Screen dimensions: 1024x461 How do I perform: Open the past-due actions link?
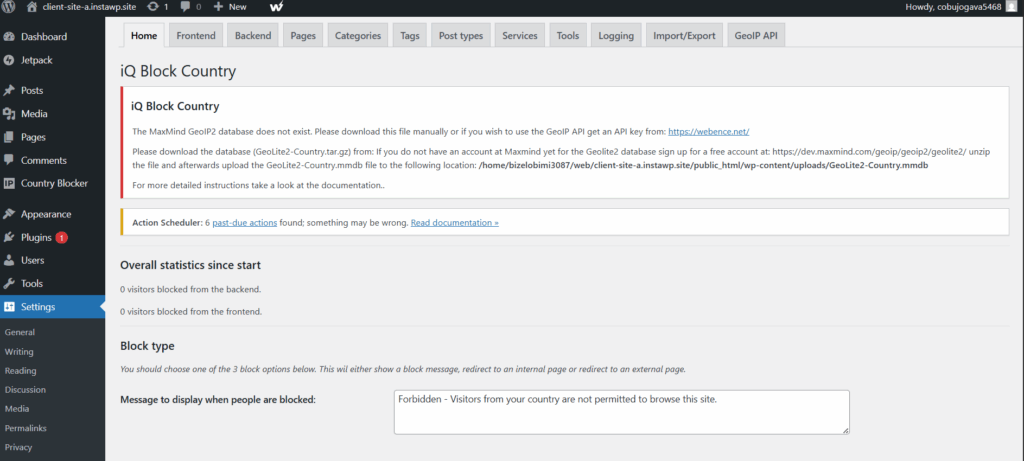coord(244,223)
